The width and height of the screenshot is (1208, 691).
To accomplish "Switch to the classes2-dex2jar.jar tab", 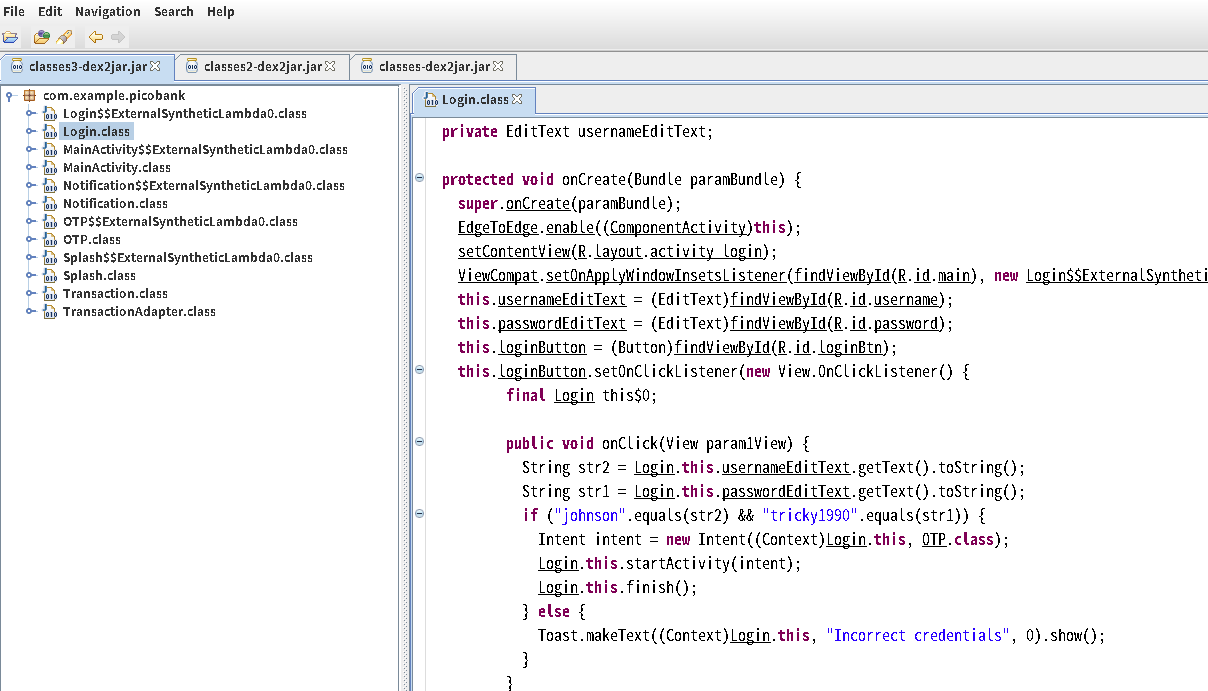I will [x=262, y=67].
